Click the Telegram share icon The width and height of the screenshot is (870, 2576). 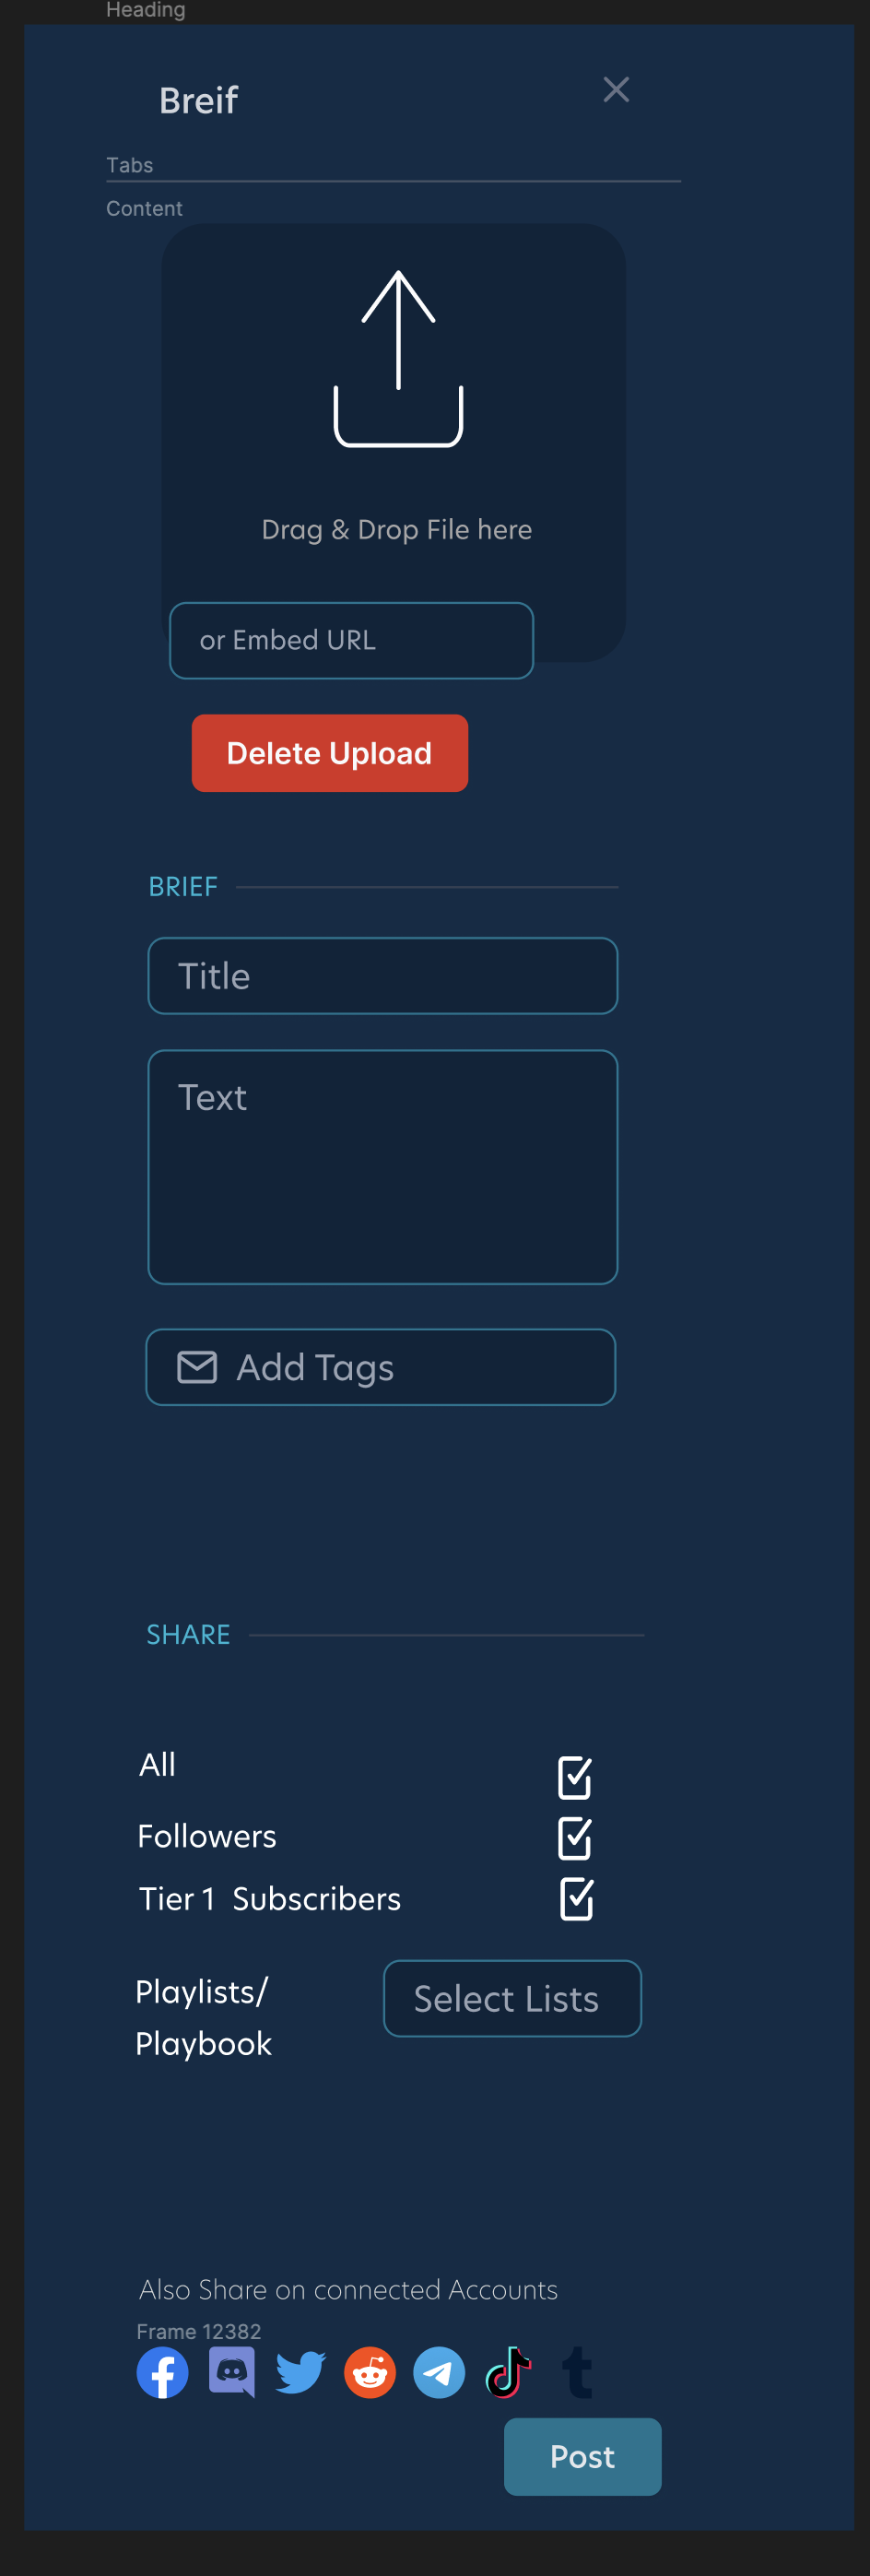pyautogui.click(x=439, y=2371)
